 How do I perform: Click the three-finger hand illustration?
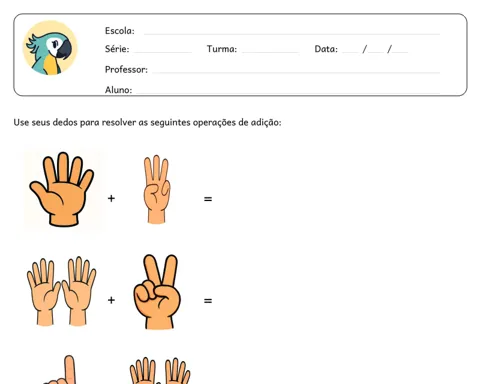156,189
